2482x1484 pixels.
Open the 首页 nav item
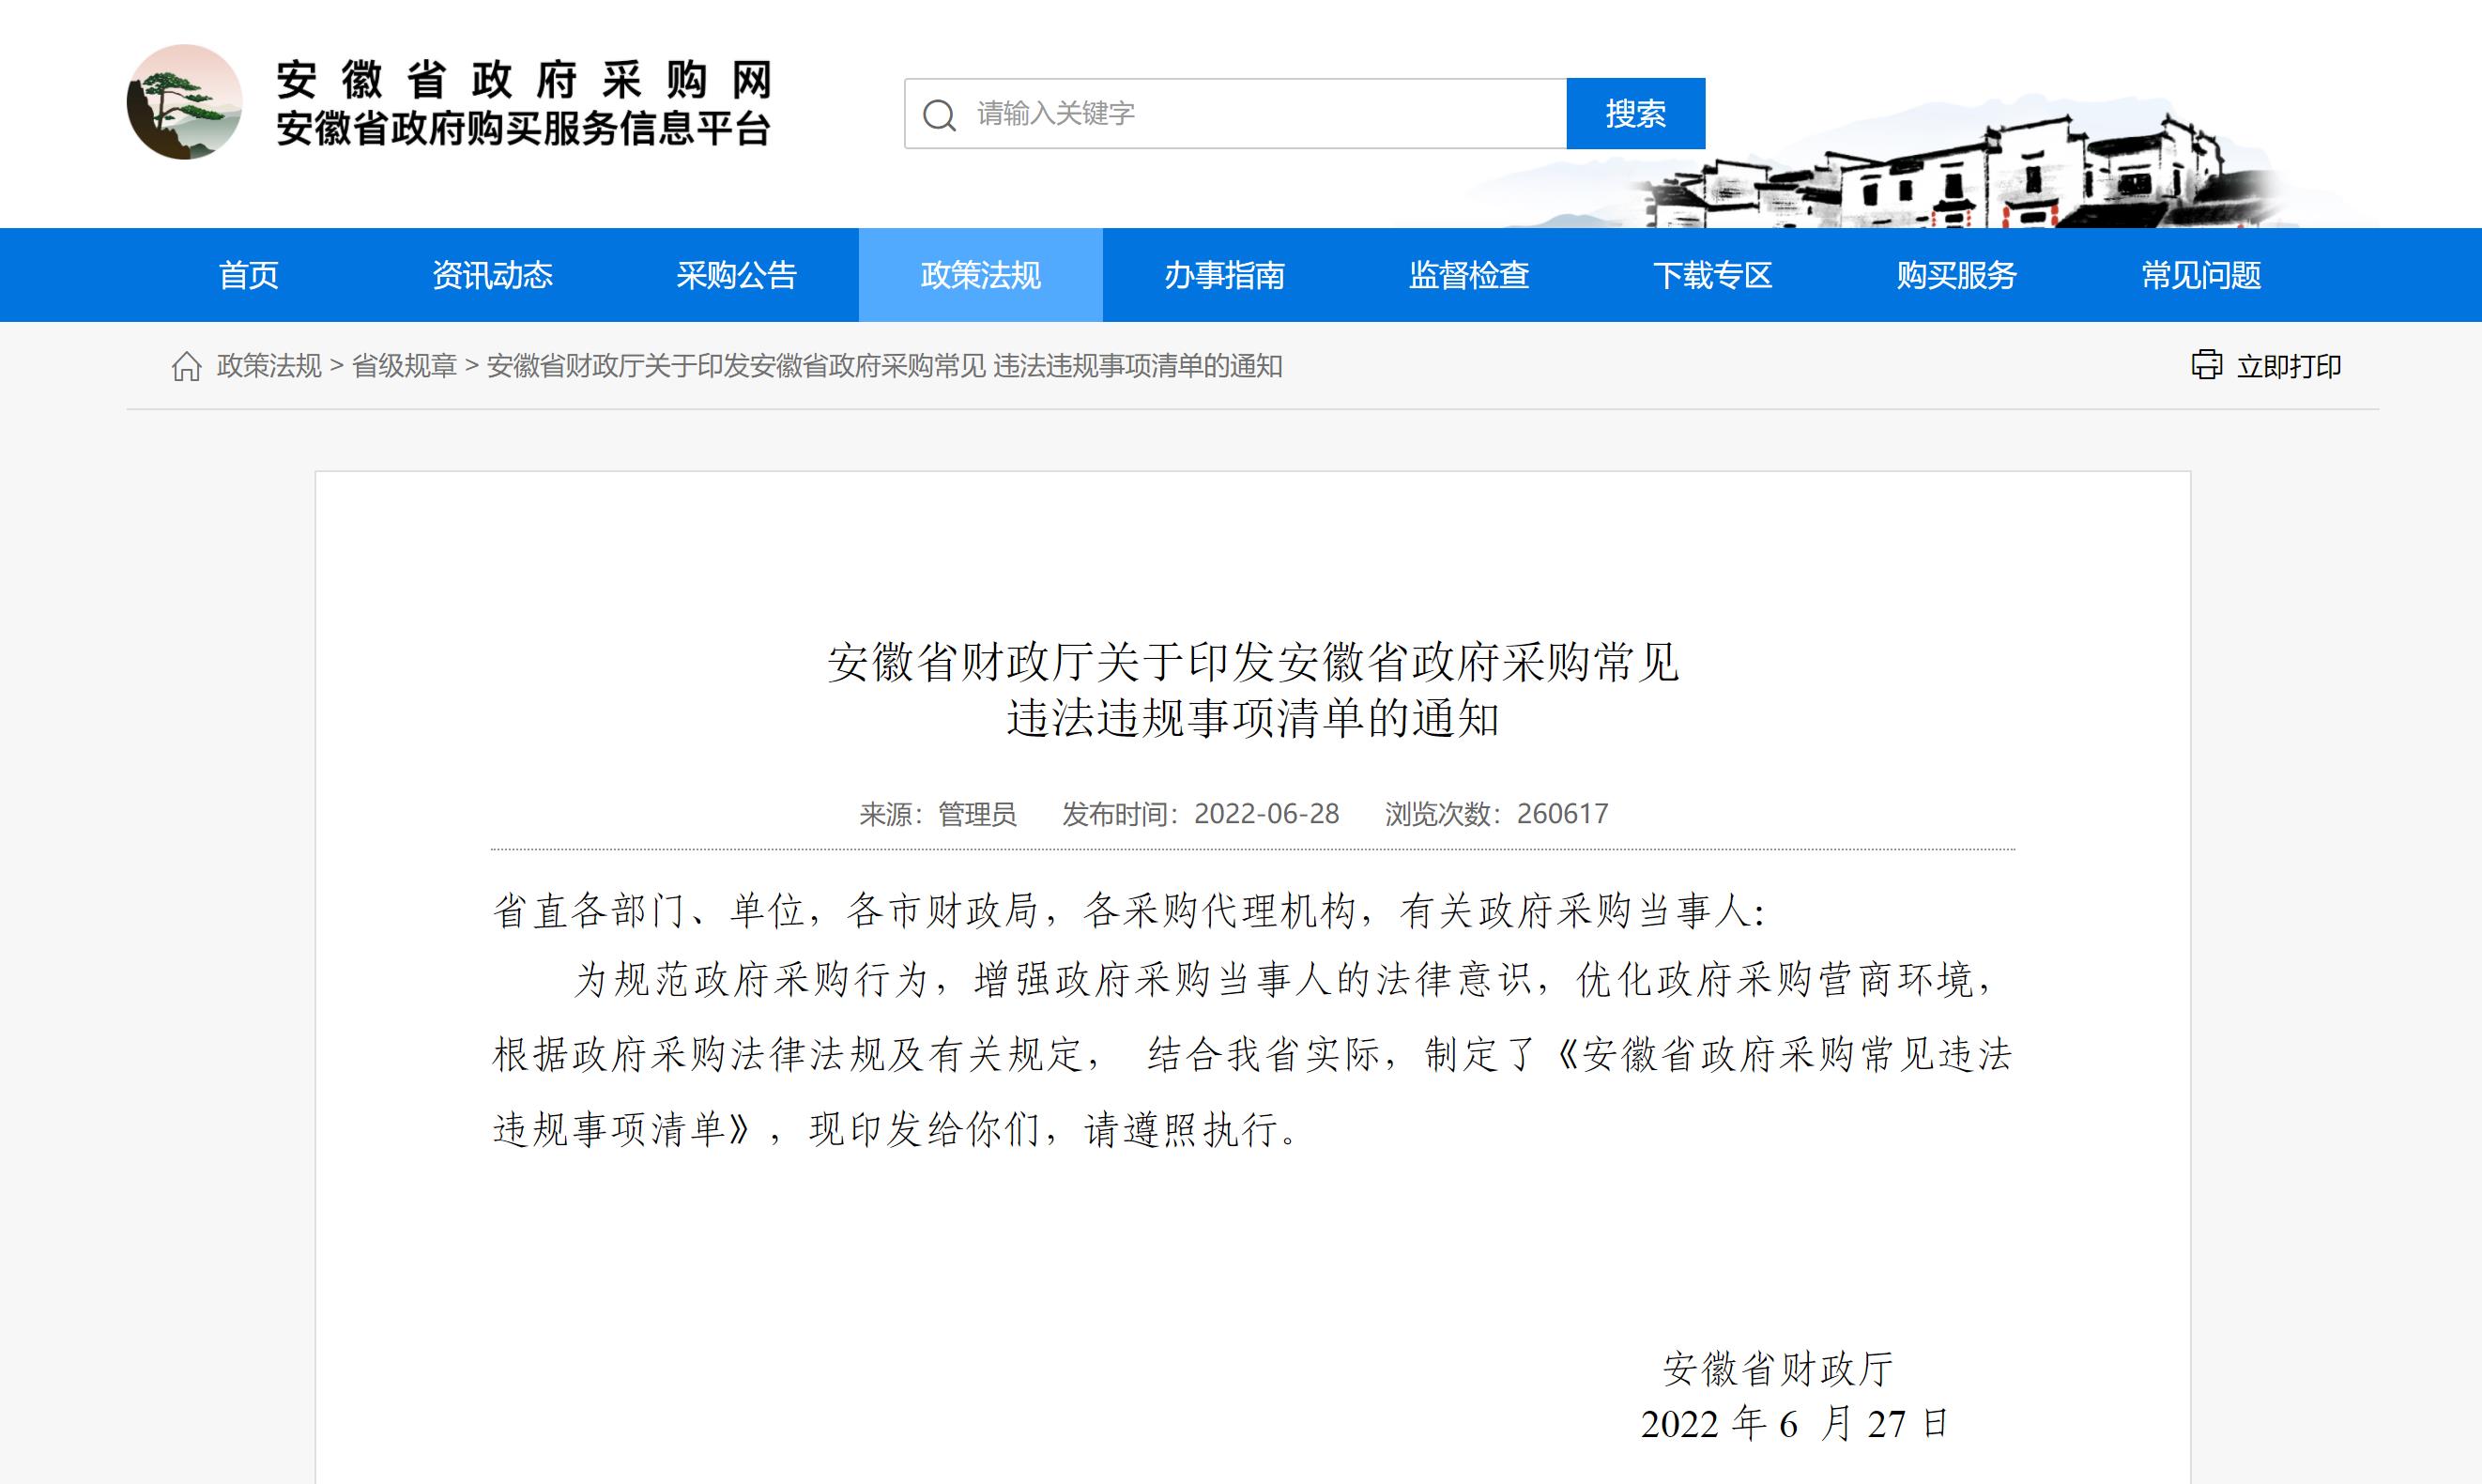pos(248,275)
